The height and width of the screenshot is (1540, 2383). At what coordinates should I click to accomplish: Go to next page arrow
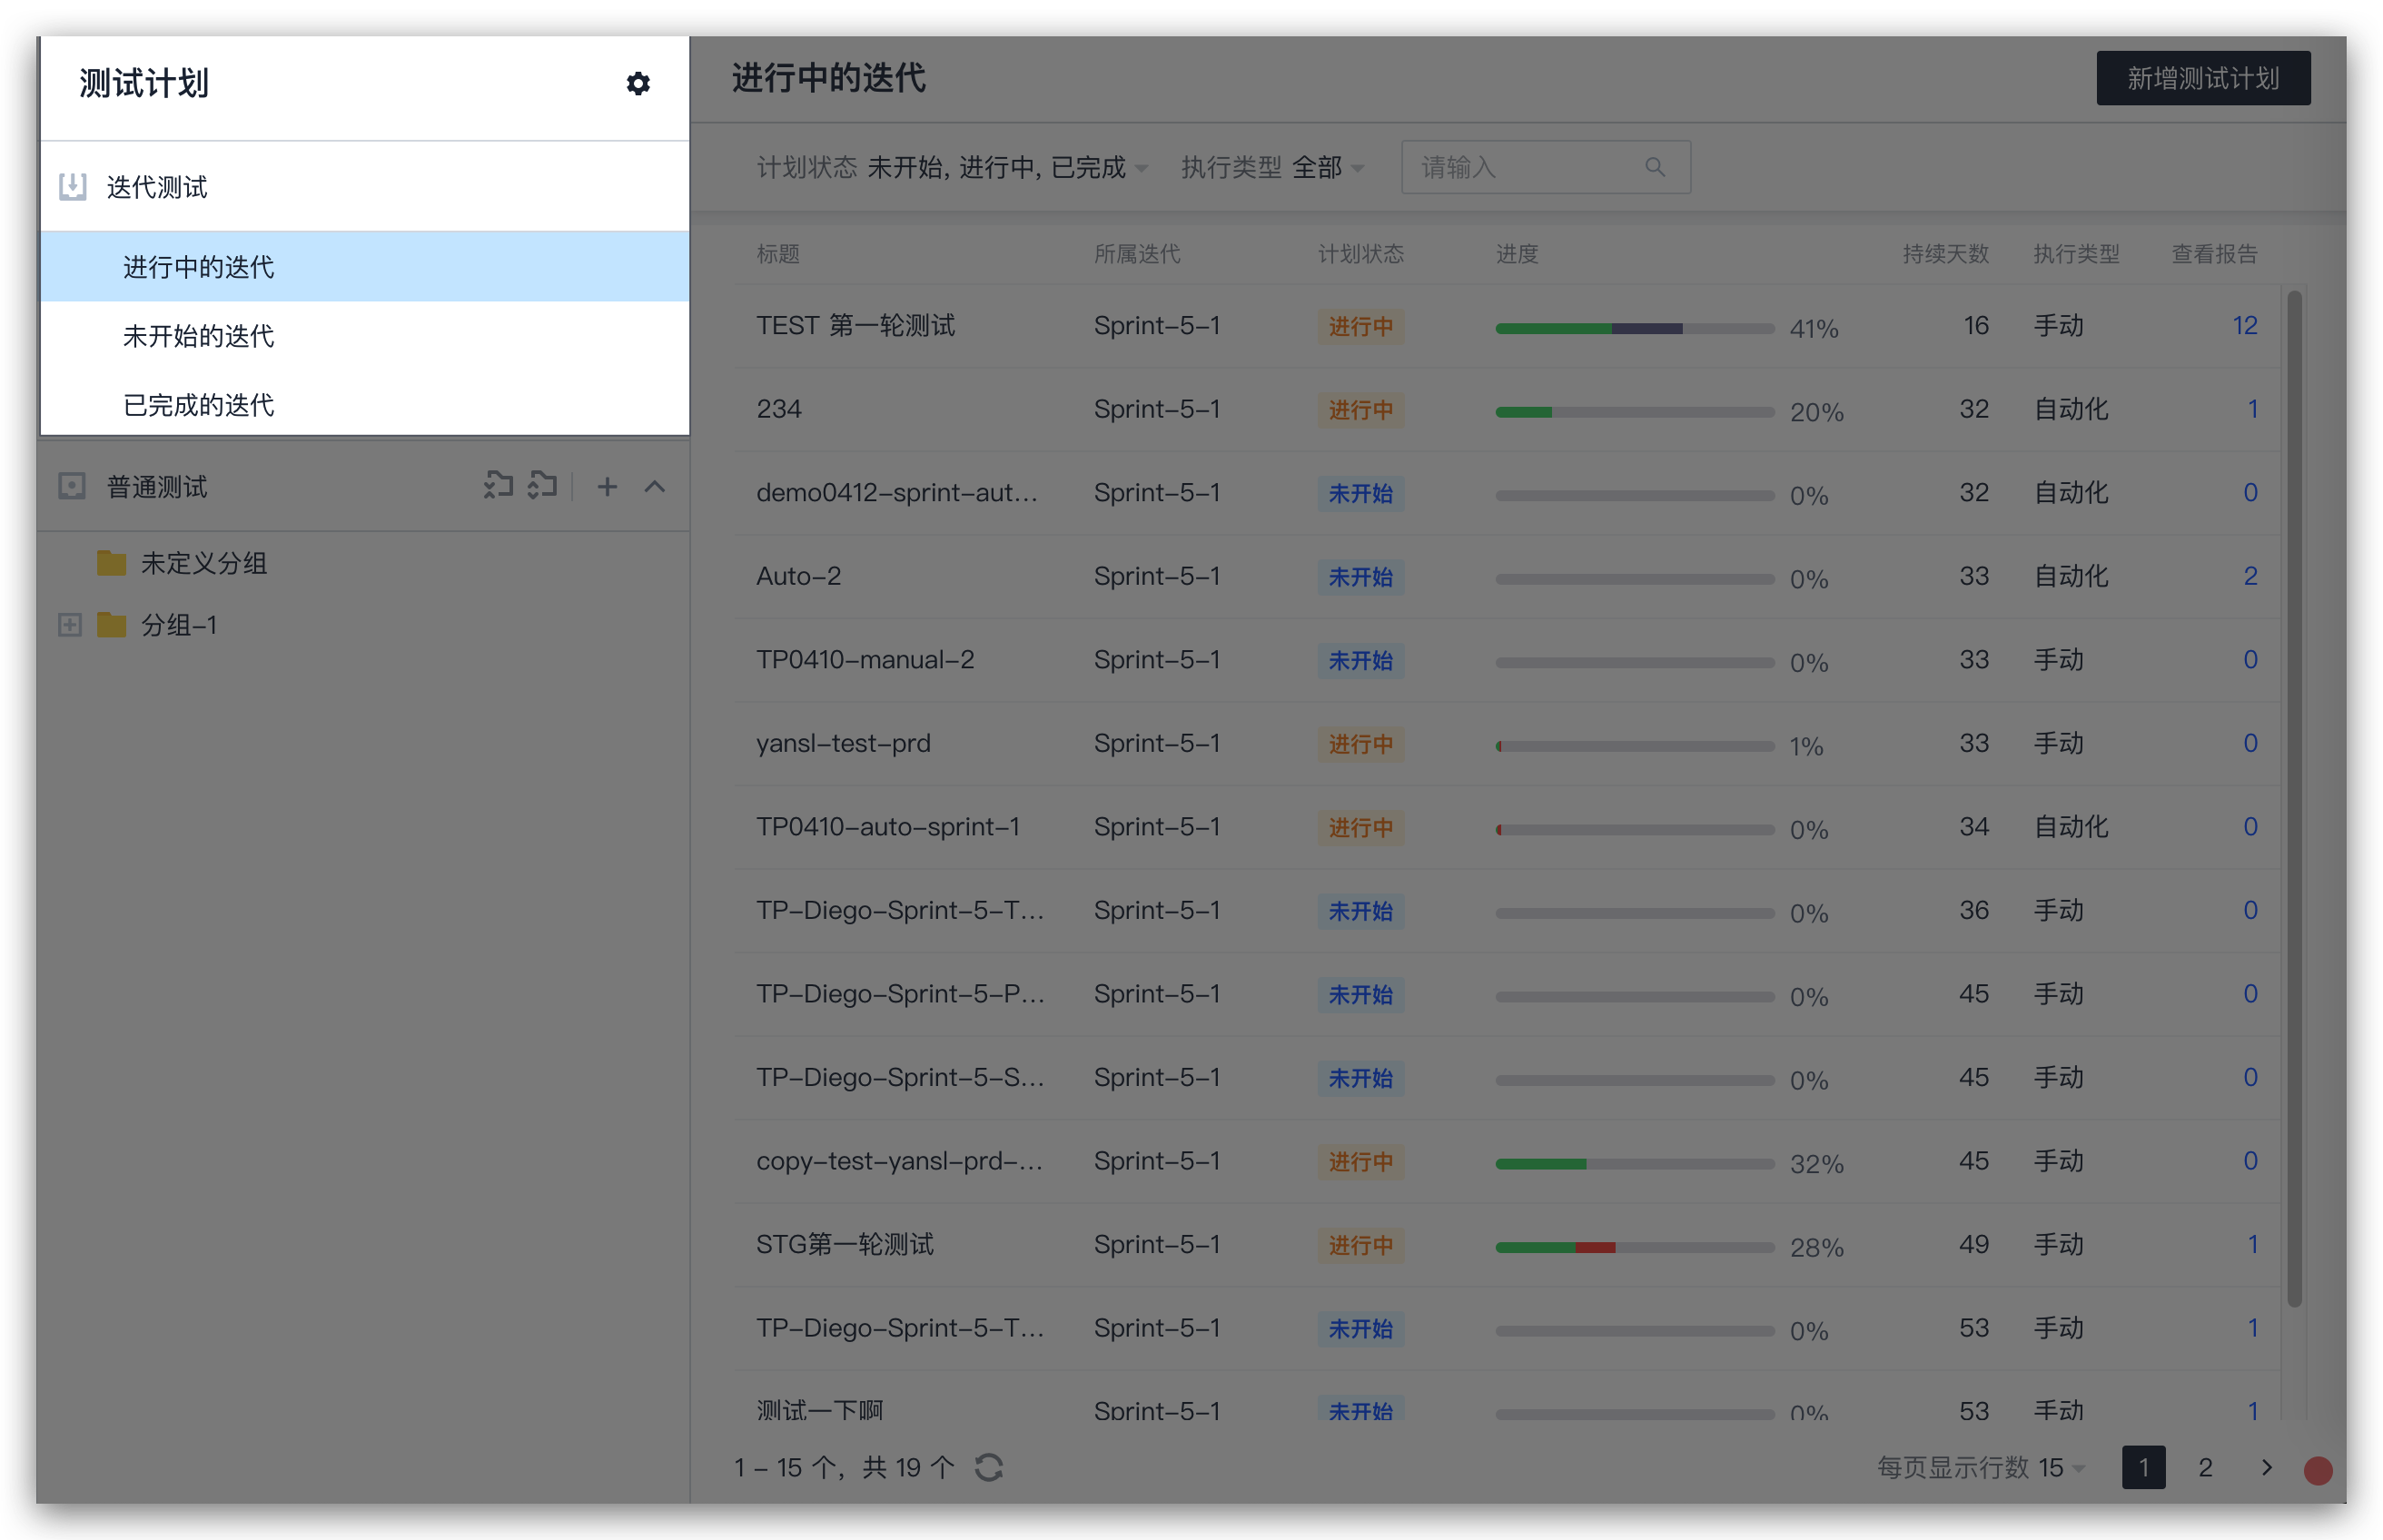(x=2266, y=1467)
